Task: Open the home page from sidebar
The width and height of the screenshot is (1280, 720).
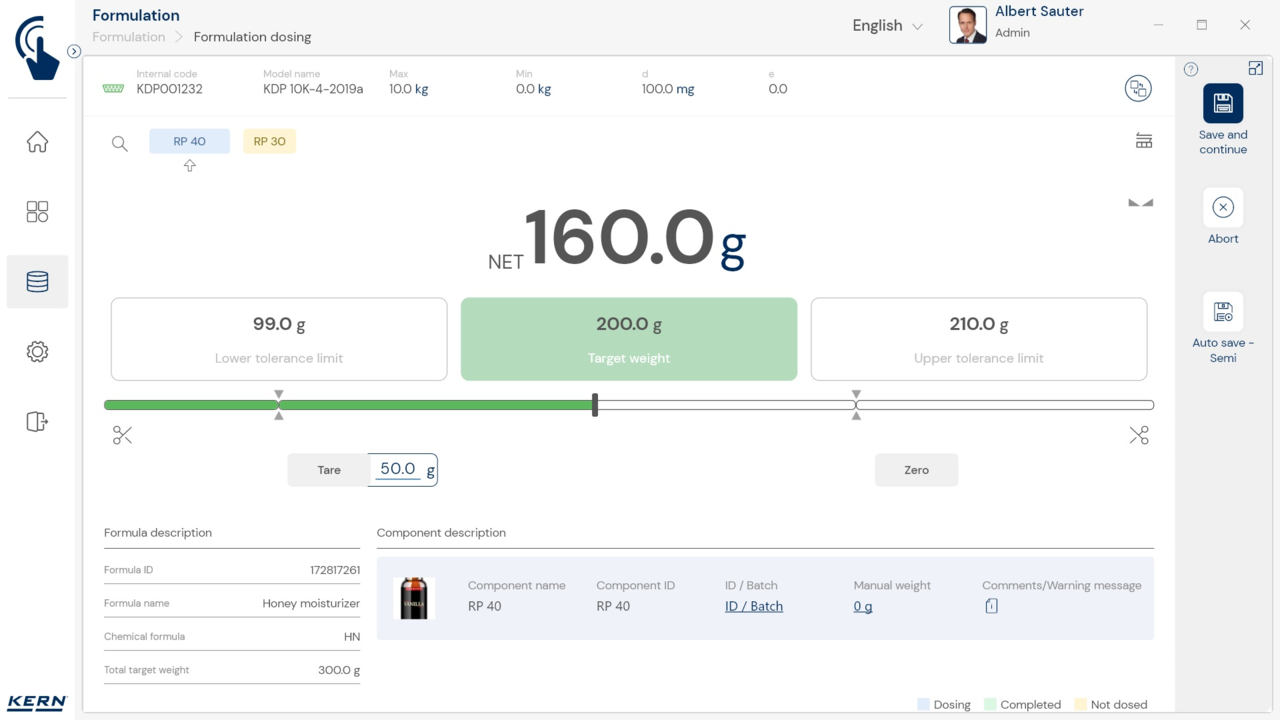Action: (37, 142)
